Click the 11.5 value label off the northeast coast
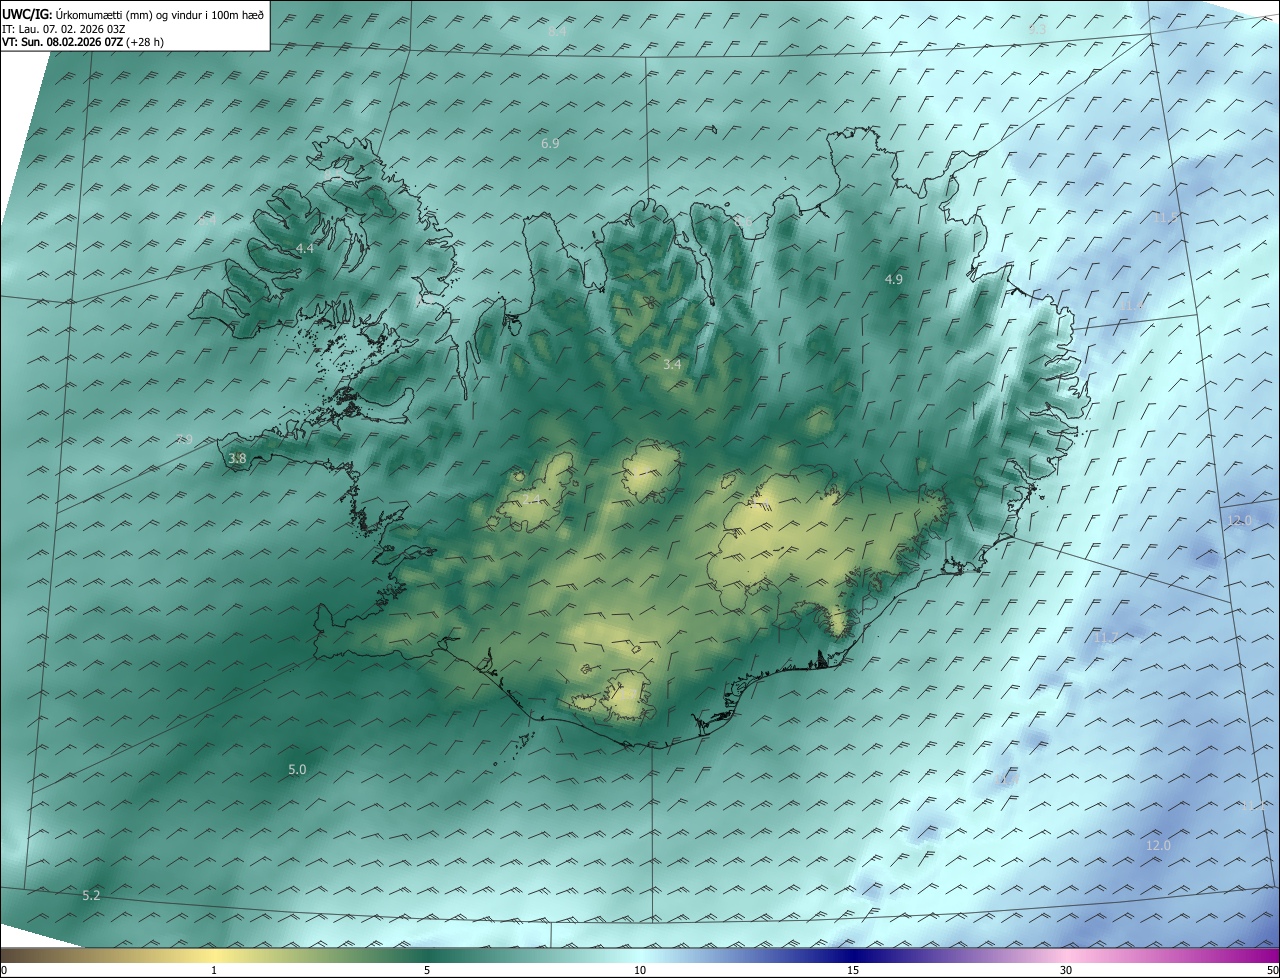 coord(1167,217)
